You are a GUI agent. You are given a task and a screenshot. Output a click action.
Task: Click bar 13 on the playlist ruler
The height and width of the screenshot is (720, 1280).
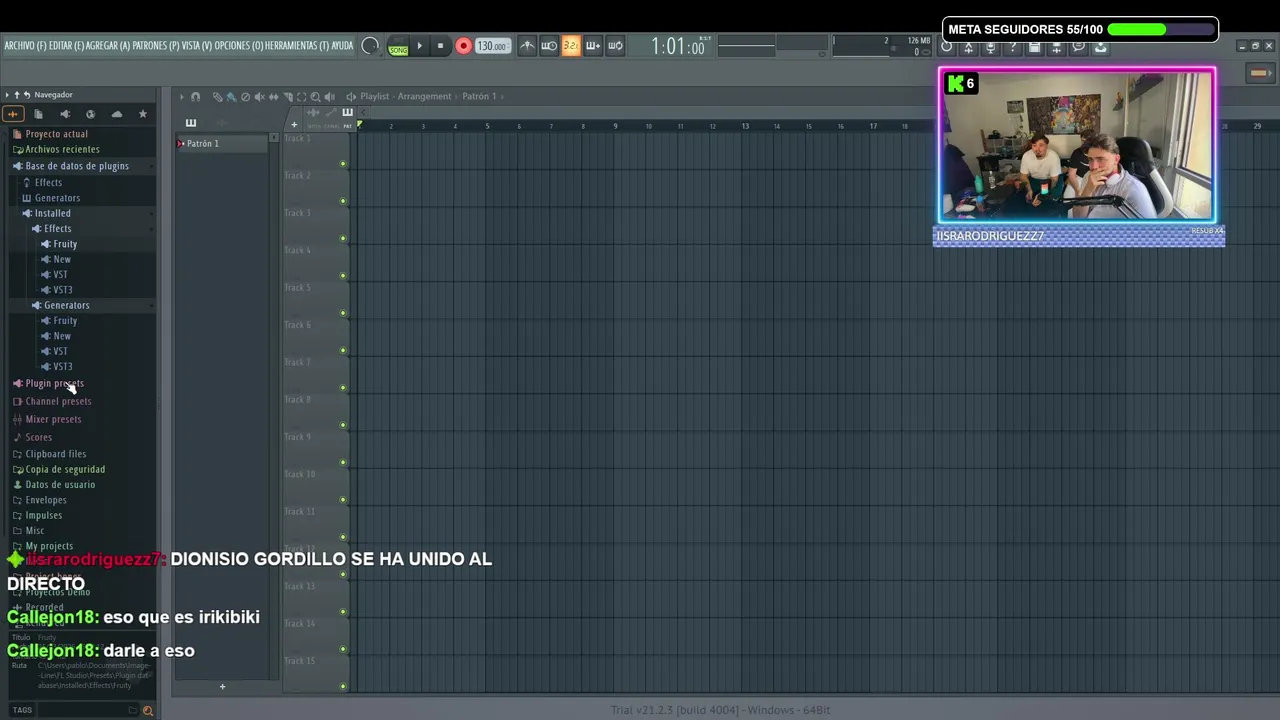(x=745, y=126)
